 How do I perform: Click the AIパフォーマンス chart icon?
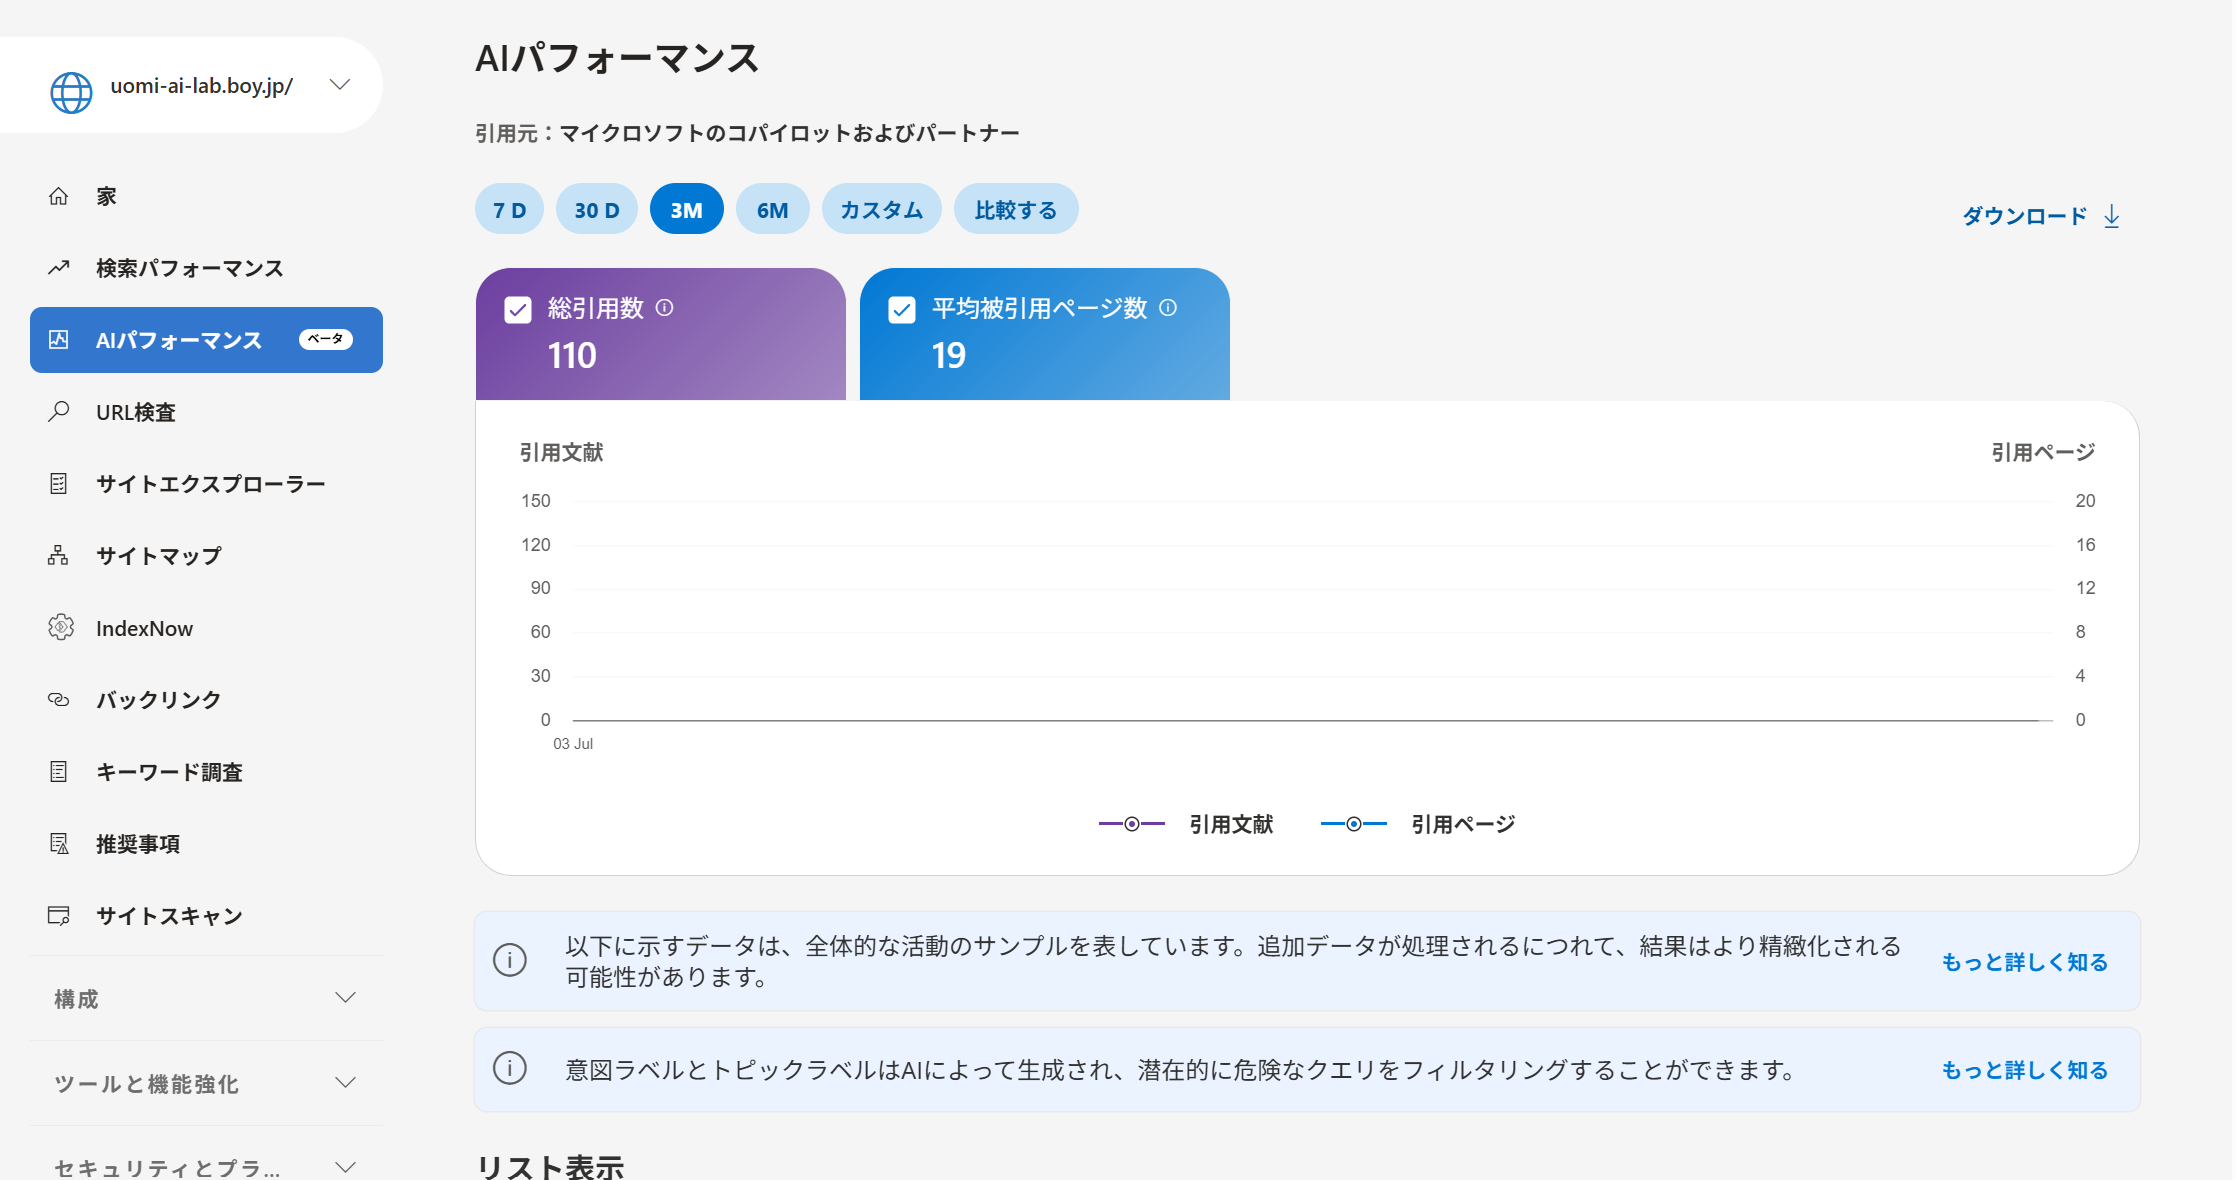59,340
